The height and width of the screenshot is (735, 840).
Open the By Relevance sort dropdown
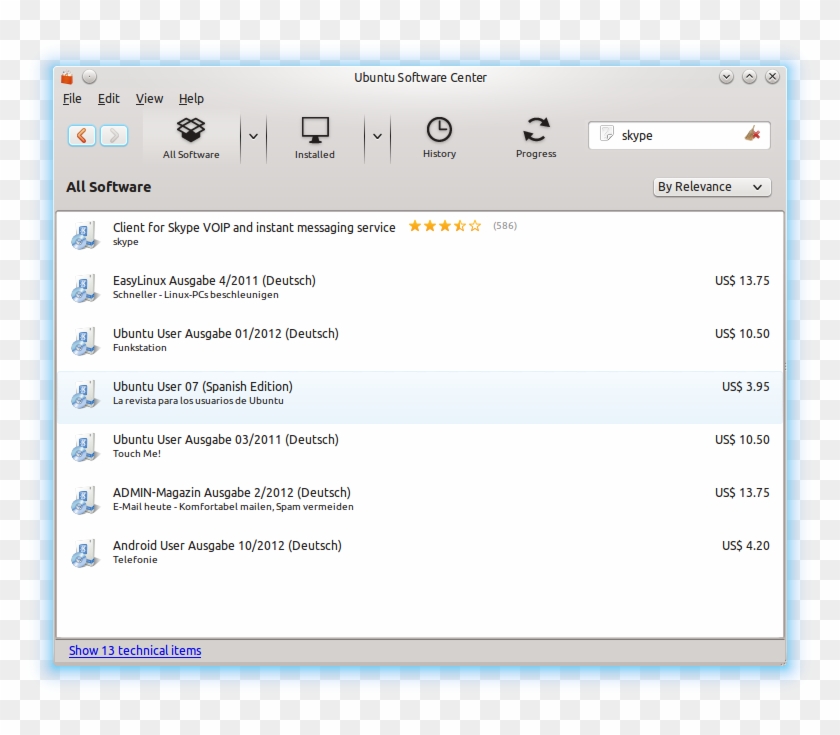coord(711,187)
